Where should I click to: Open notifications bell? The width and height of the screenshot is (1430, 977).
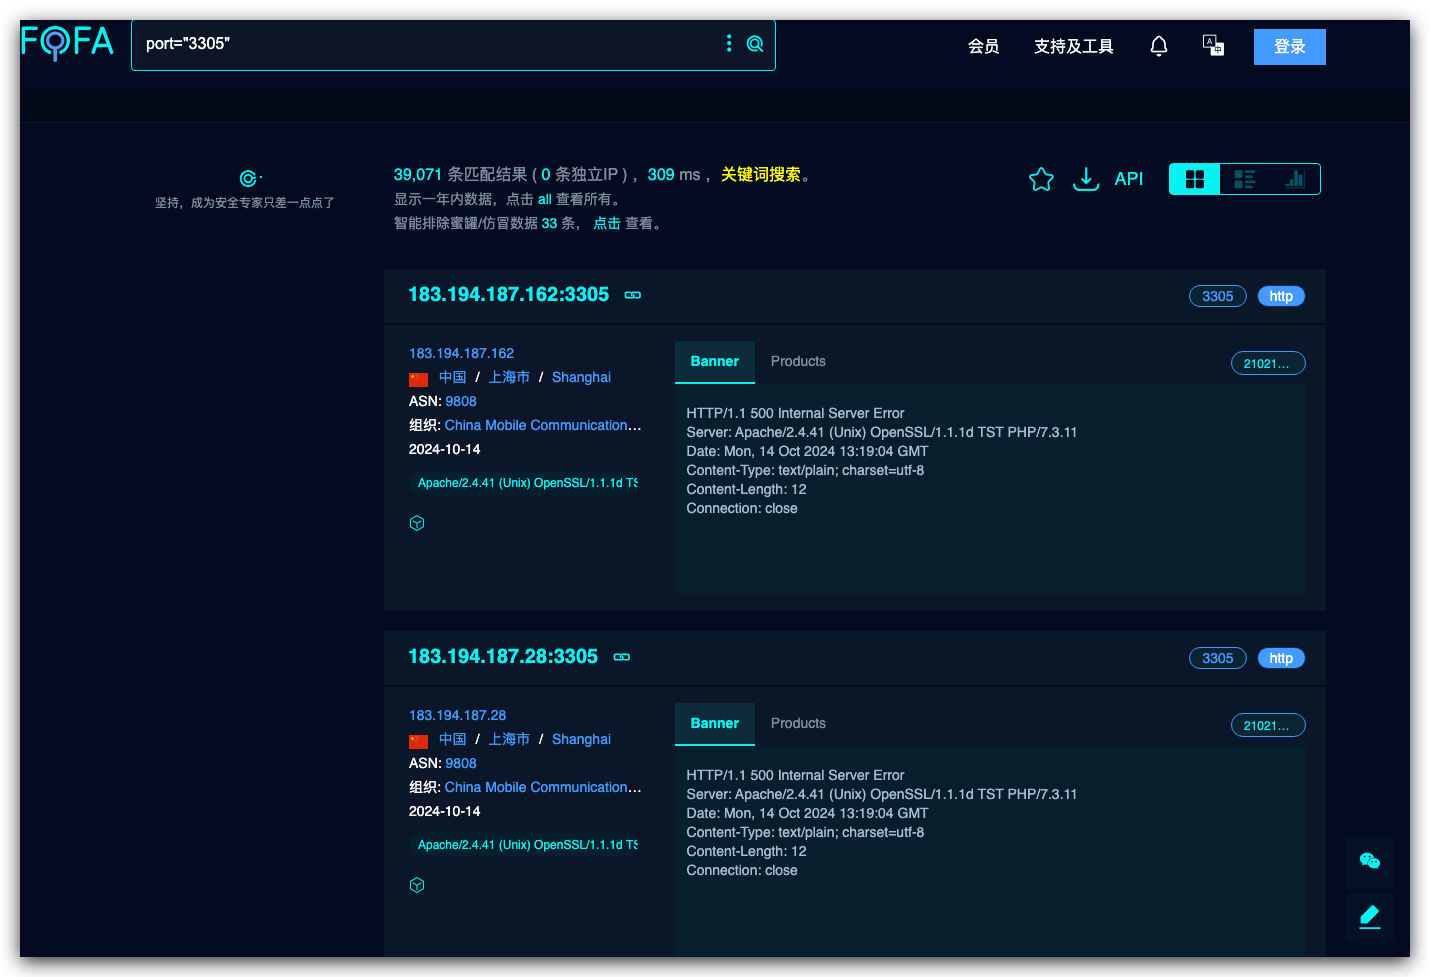click(1159, 46)
